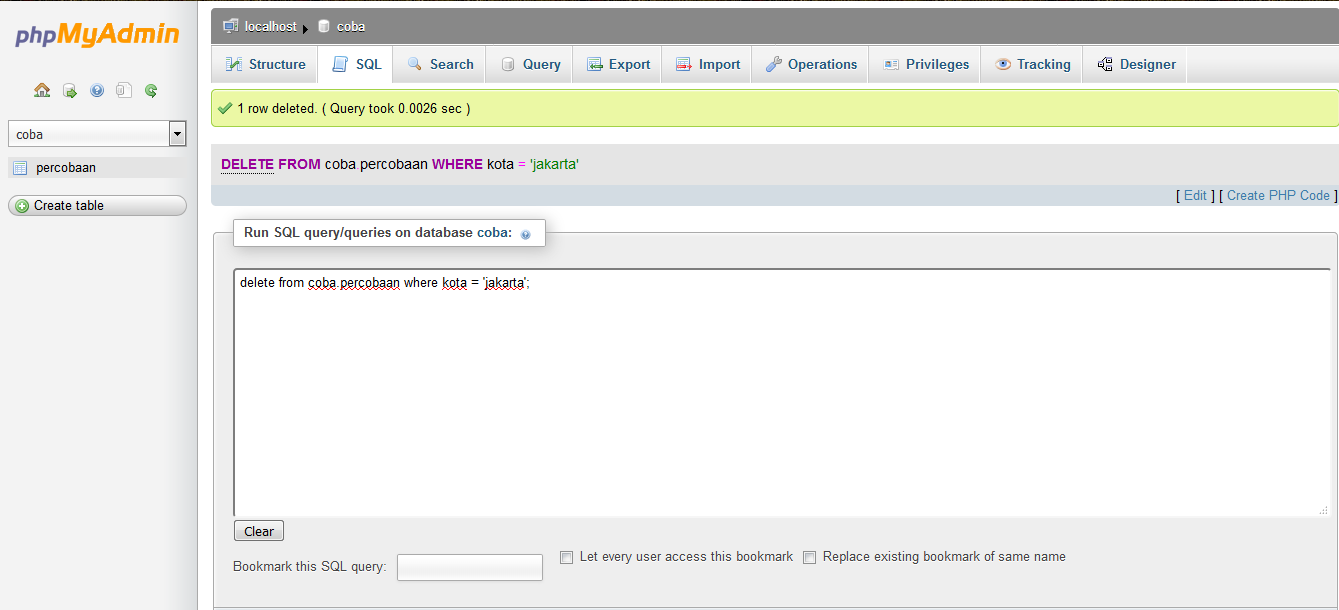This screenshot has height=610, width=1339.
Task: Click the localhost server icon in breadcrumb
Action: [x=231, y=26]
